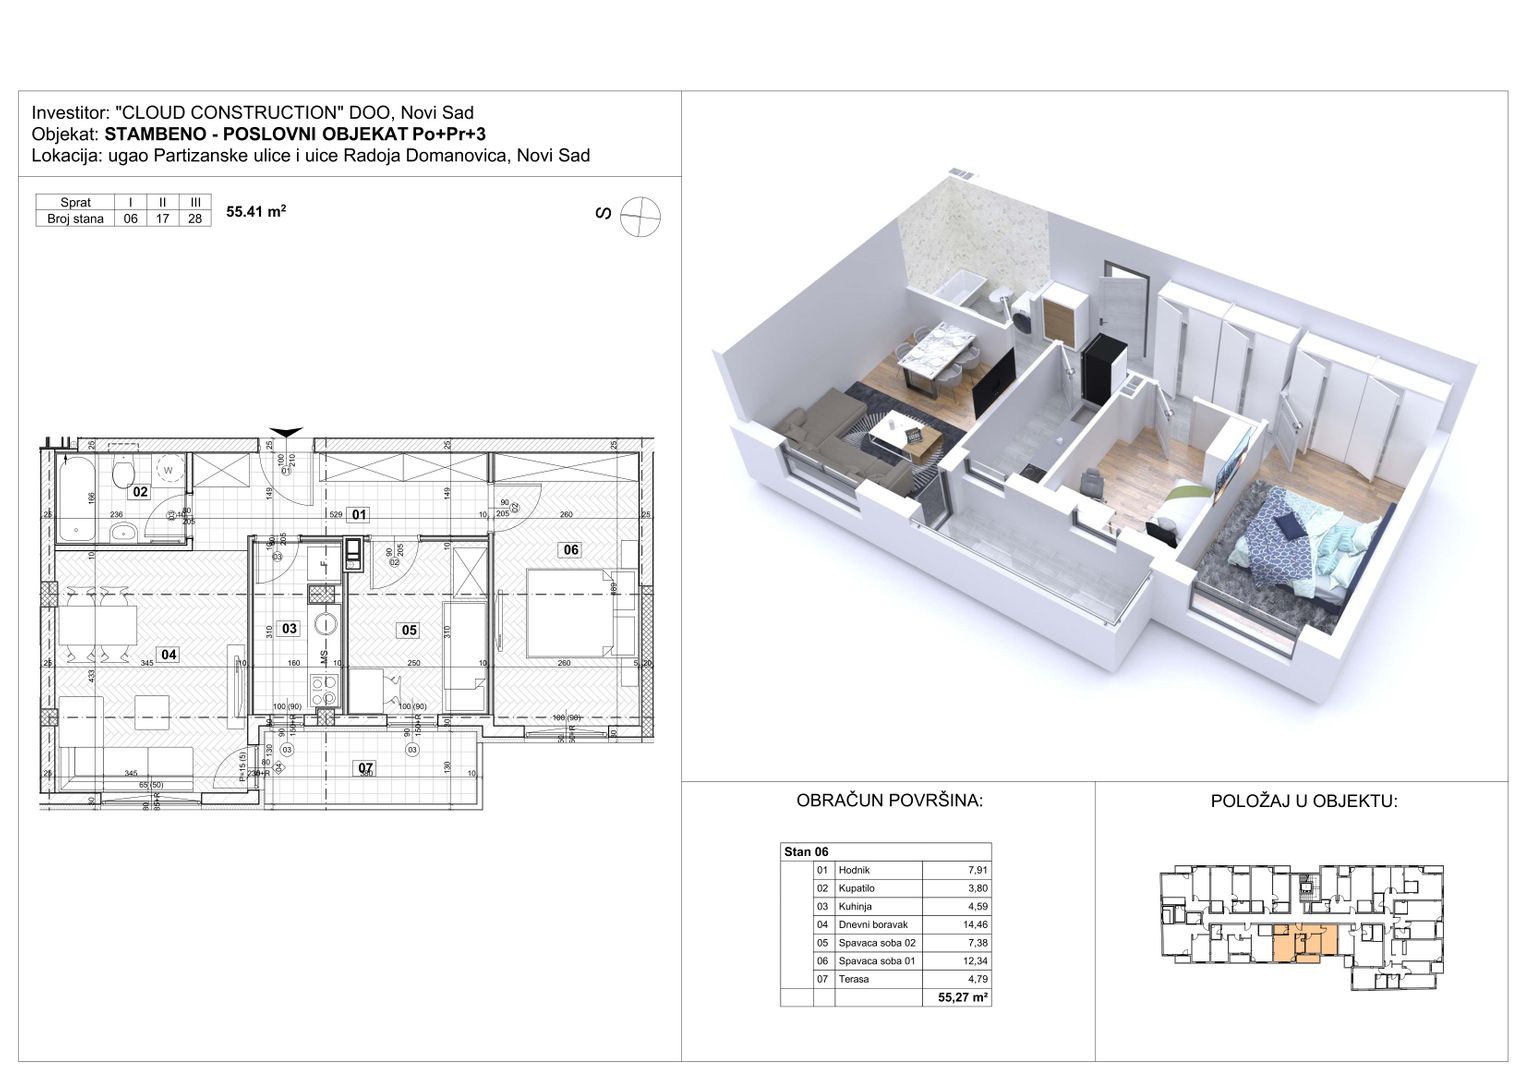Click the 3D apartment render image

[1094, 435]
